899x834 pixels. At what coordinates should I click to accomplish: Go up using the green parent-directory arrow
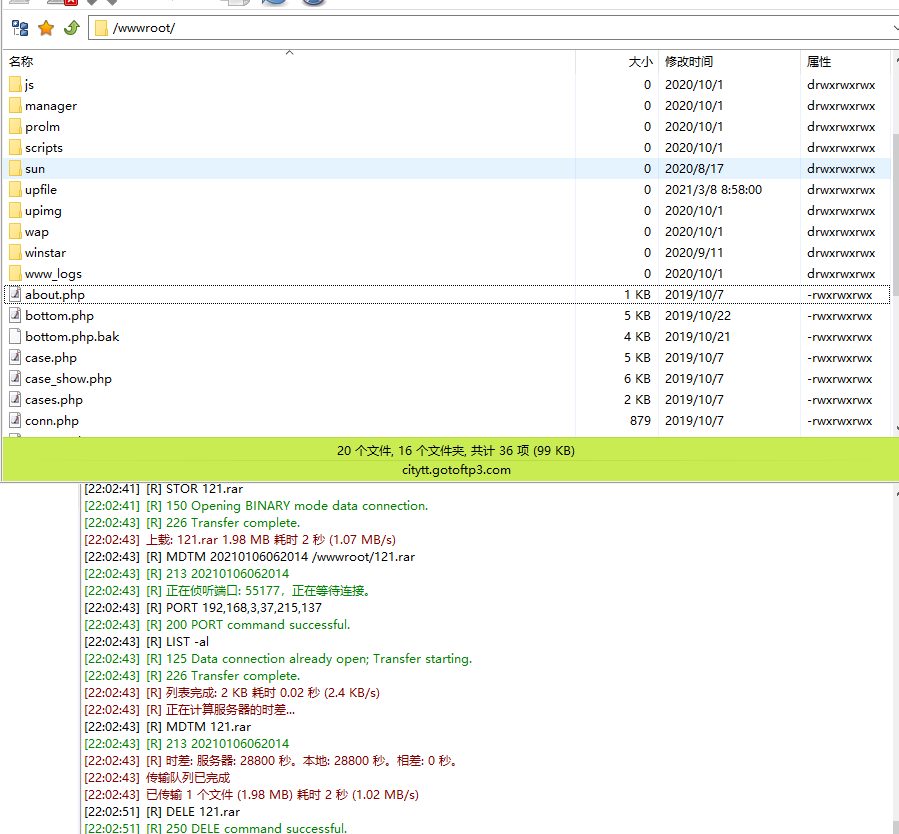click(71, 28)
